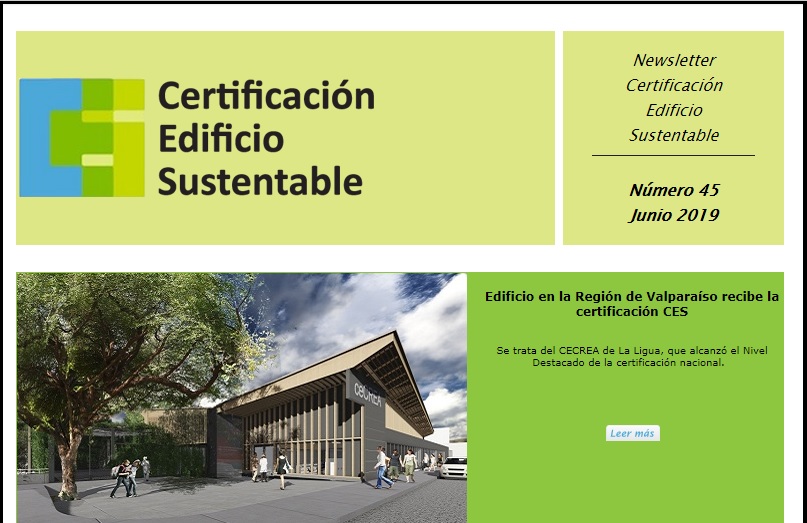Image resolution: width=807 pixels, height=523 pixels.
Task: Click the white car in the rendering
Action: coord(453,467)
